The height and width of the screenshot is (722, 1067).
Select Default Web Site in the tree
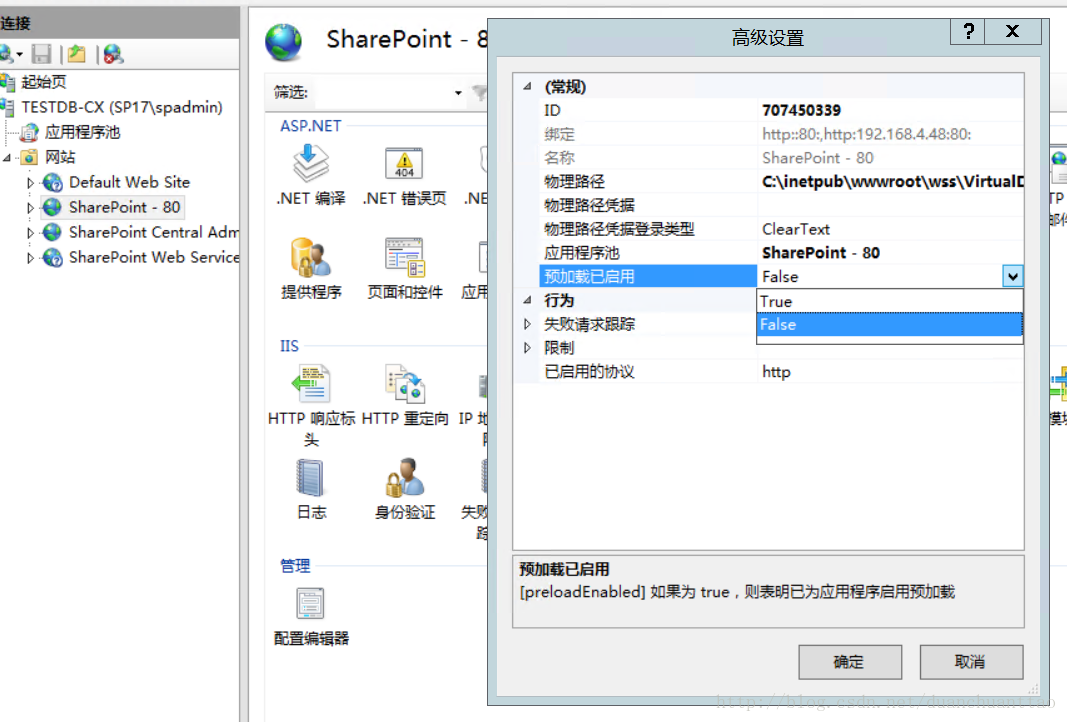click(129, 182)
